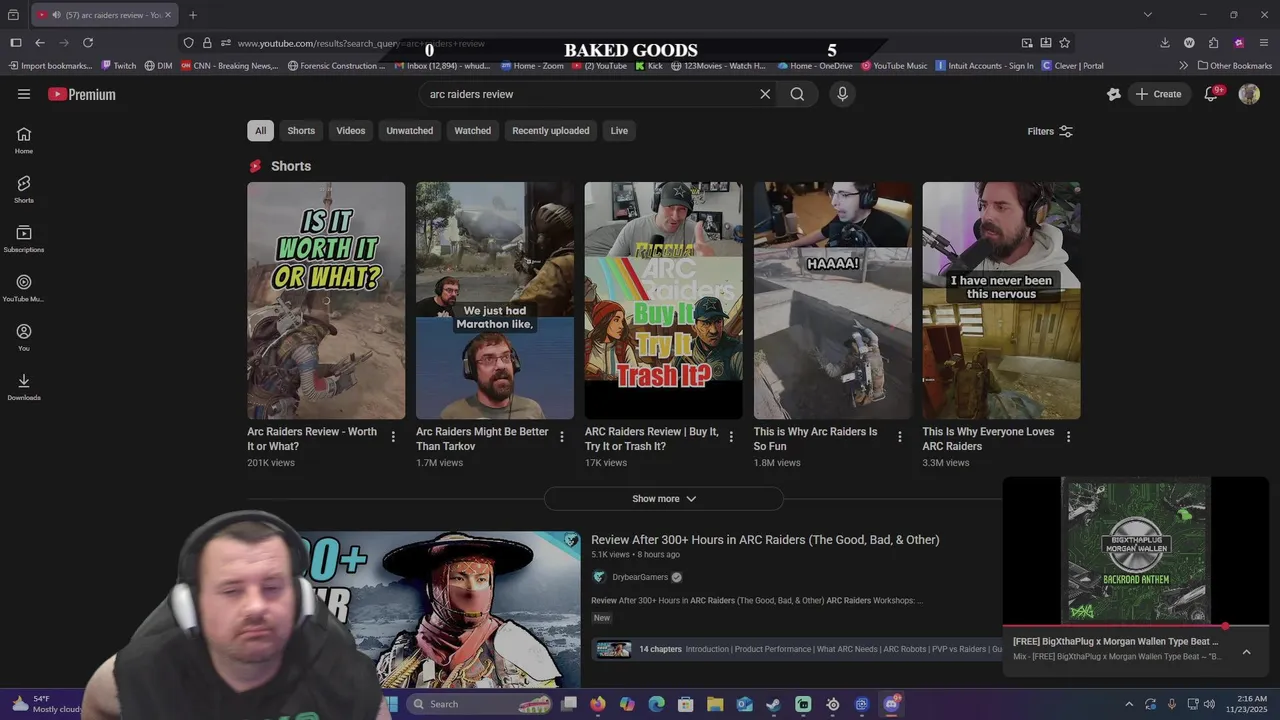Open Microsoft Edge from the taskbar
The height and width of the screenshot is (720, 1280).
click(656, 704)
